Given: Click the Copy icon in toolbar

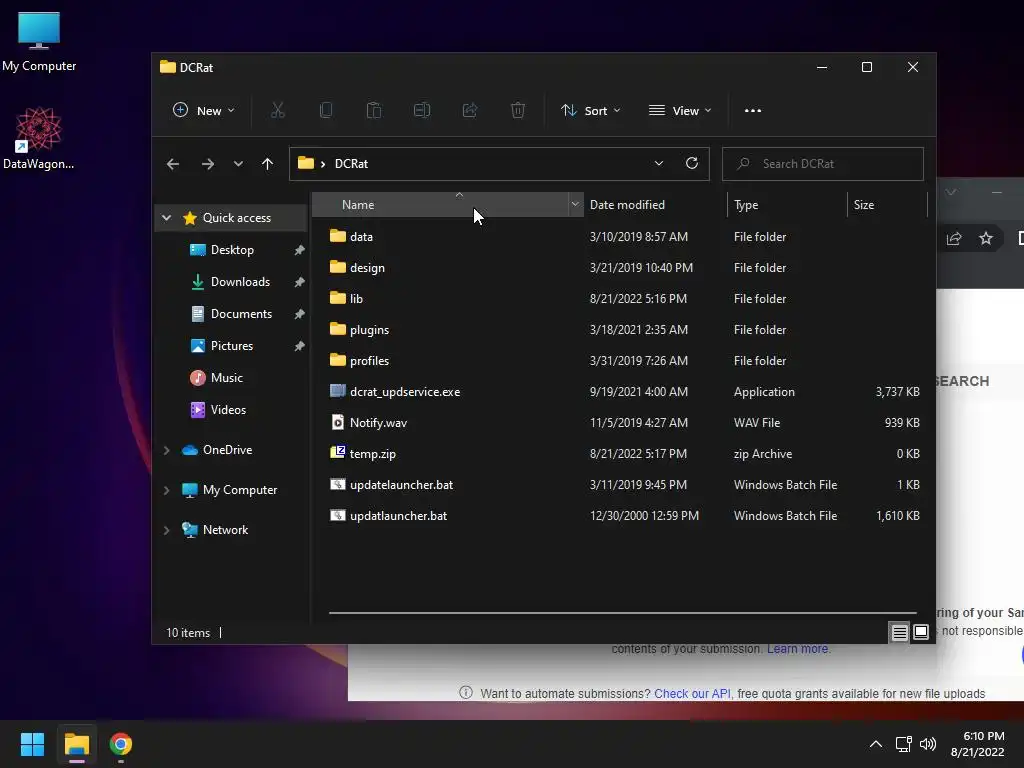Looking at the screenshot, I should pyautogui.click(x=326, y=110).
